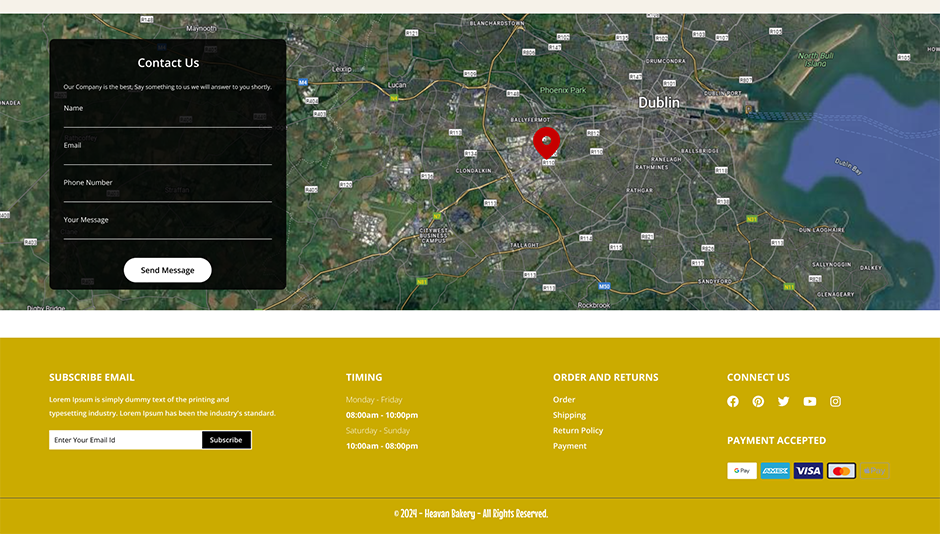
Task: Open the Facebook social icon
Action: pos(733,402)
